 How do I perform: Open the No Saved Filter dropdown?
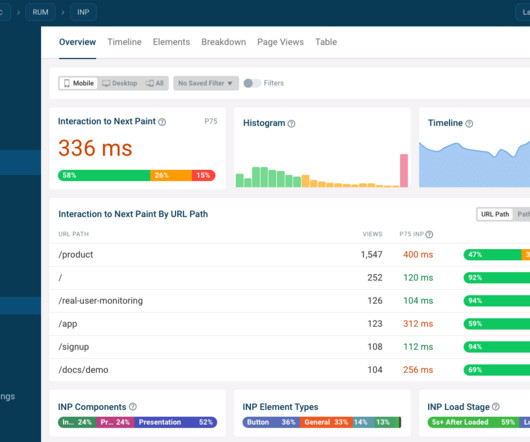pos(206,83)
